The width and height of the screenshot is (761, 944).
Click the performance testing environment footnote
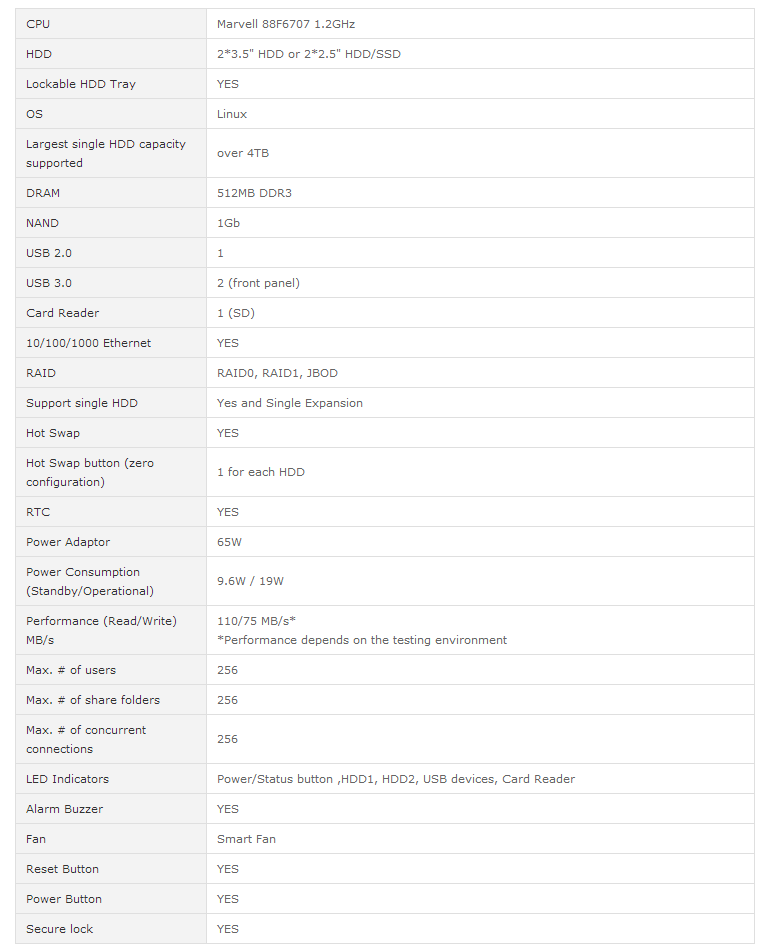[362, 640]
